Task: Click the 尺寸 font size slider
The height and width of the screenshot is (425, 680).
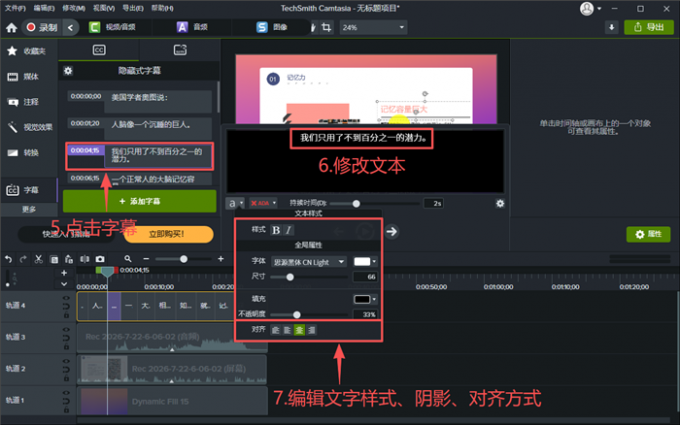Action: point(309,277)
